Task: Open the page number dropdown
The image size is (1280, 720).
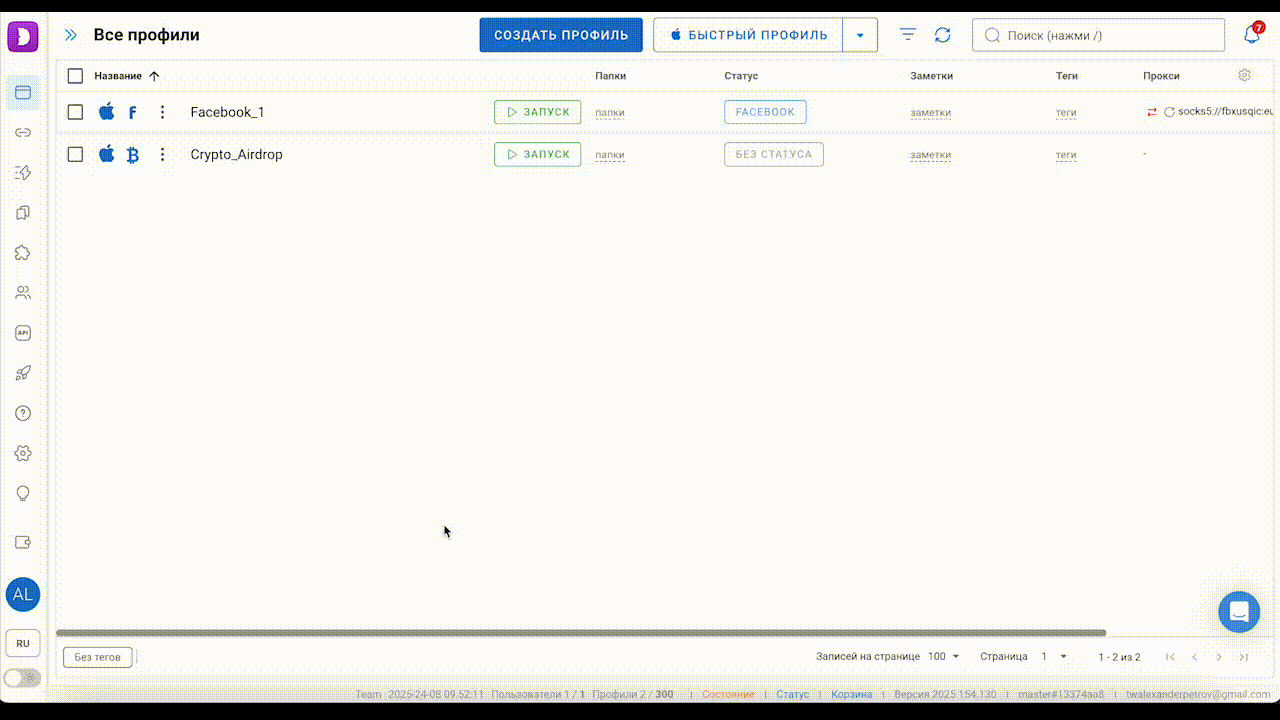Action: click(x=1053, y=657)
